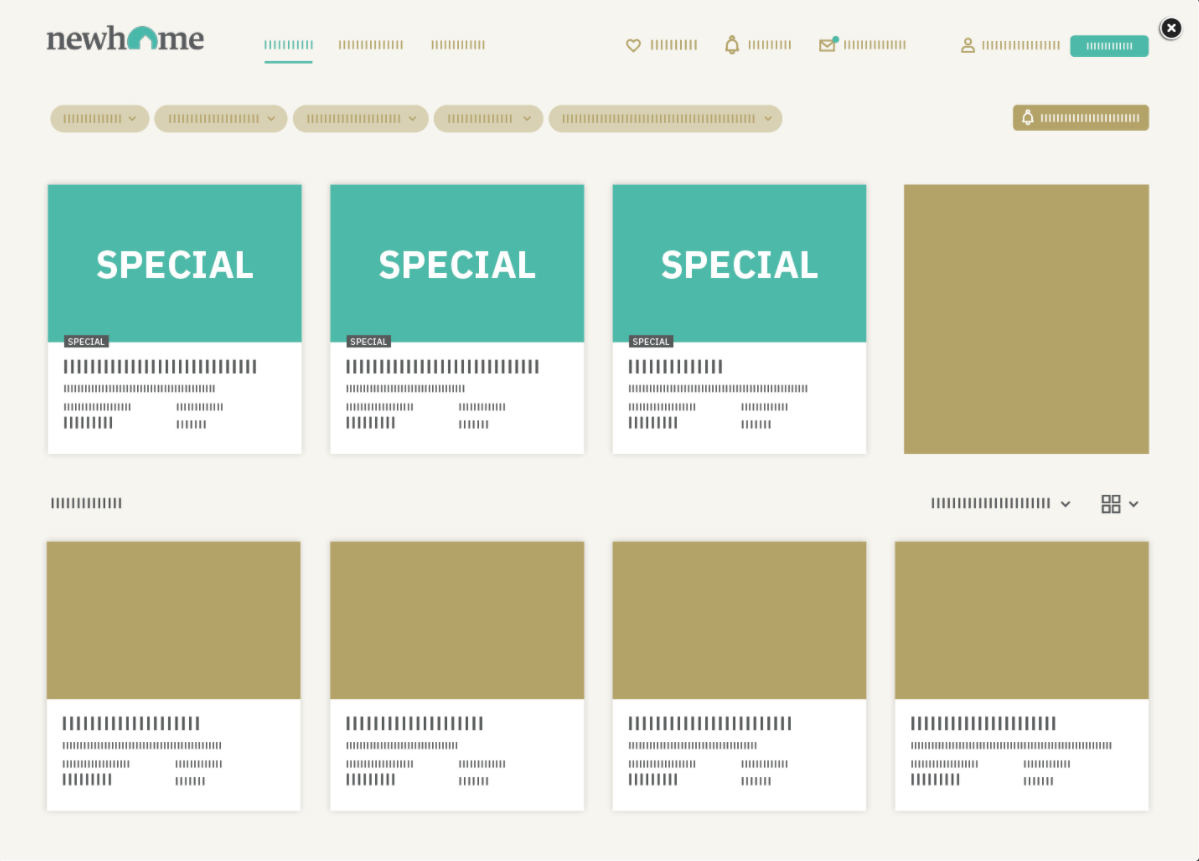The image size is (1199, 861).
Task: Open the fourth listing image in bottom row
Action: click(1022, 620)
